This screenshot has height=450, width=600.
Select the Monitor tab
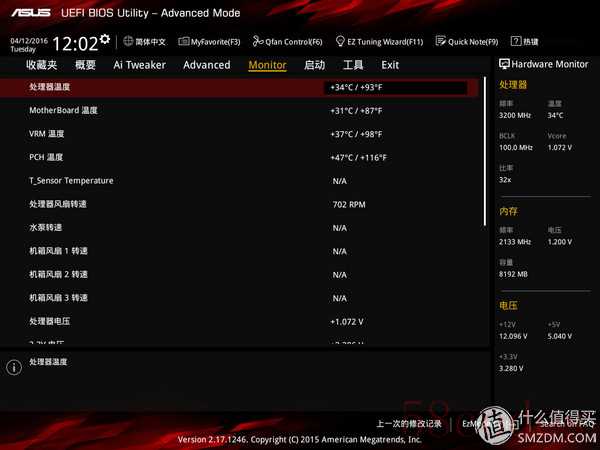pos(267,65)
